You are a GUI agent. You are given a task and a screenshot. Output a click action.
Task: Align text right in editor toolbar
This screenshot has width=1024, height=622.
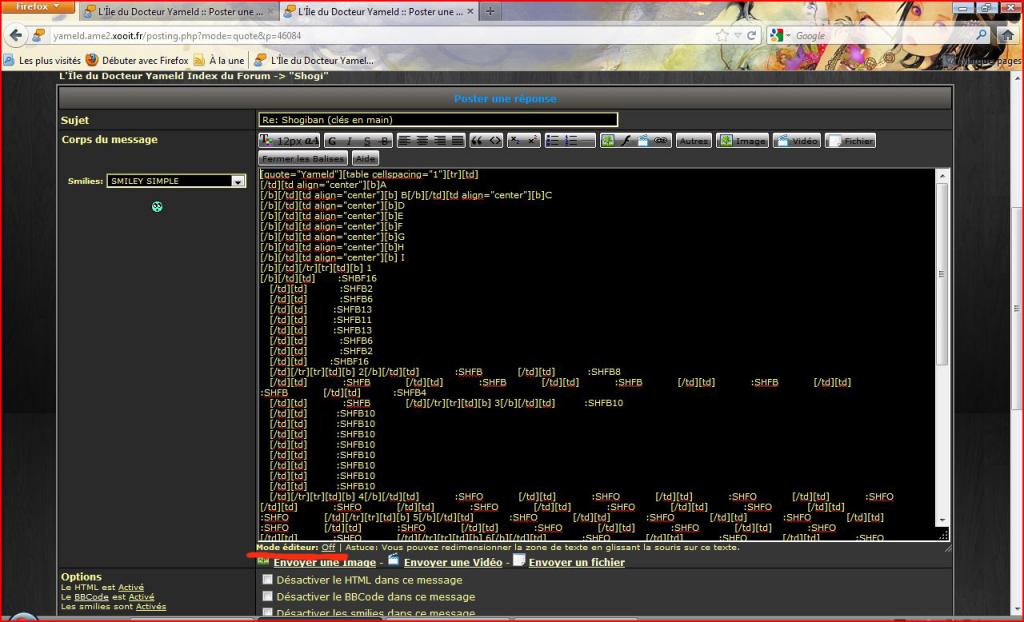click(440, 140)
